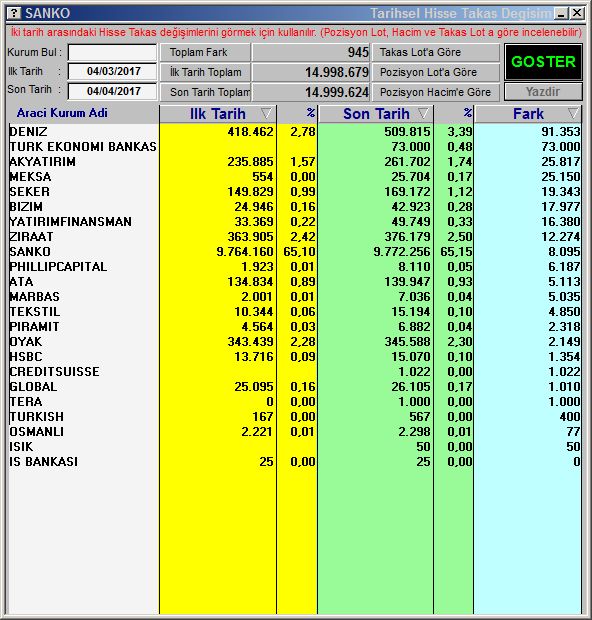Click the first percent column header
The height and width of the screenshot is (620, 592).
coord(297,114)
